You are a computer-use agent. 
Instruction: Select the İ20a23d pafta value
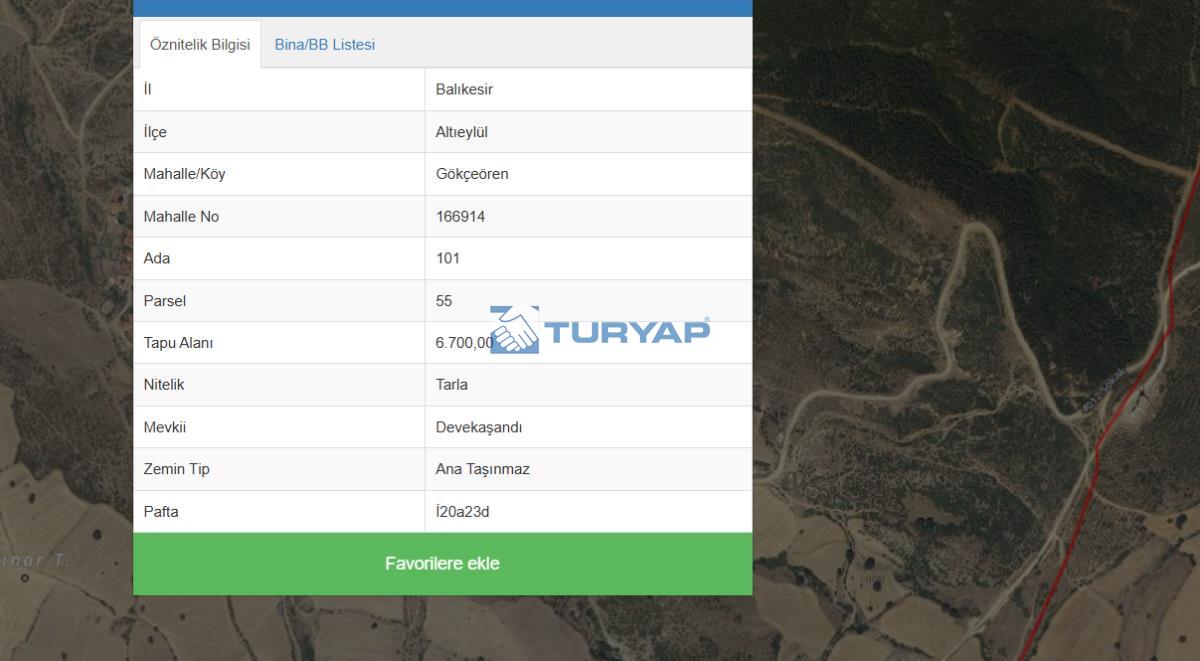pyautogui.click(x=463, y=512)
